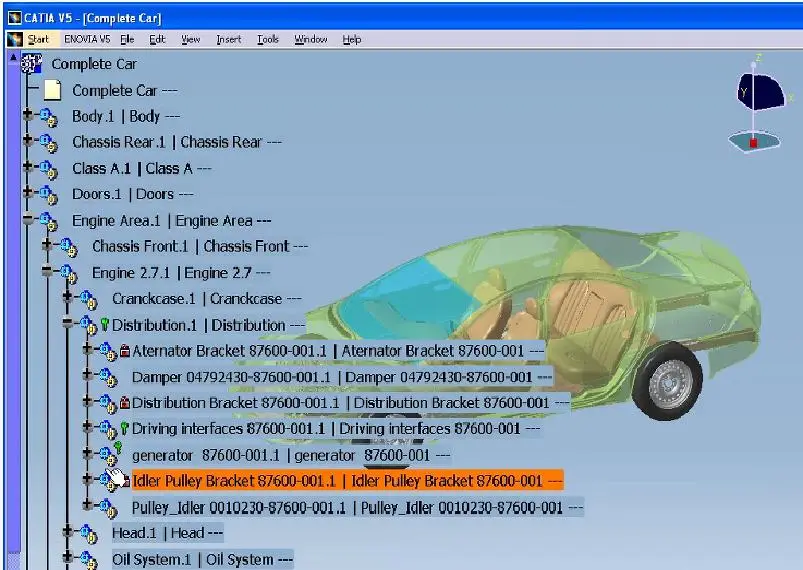Click the Oil System.1 product gear icon
This screenshot has height=570, width=803.
pos(89,560)
